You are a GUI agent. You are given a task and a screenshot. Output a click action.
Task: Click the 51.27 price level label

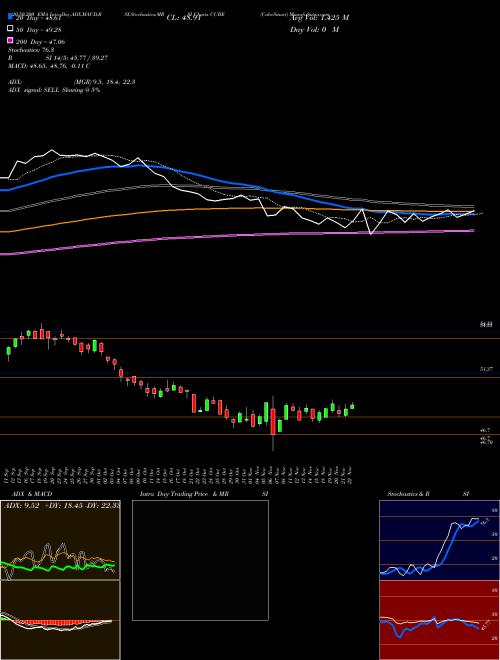(x=486, y=369)
